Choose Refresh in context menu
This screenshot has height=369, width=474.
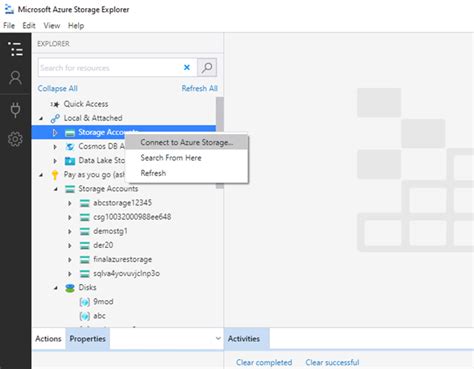[x=187, y=173]
